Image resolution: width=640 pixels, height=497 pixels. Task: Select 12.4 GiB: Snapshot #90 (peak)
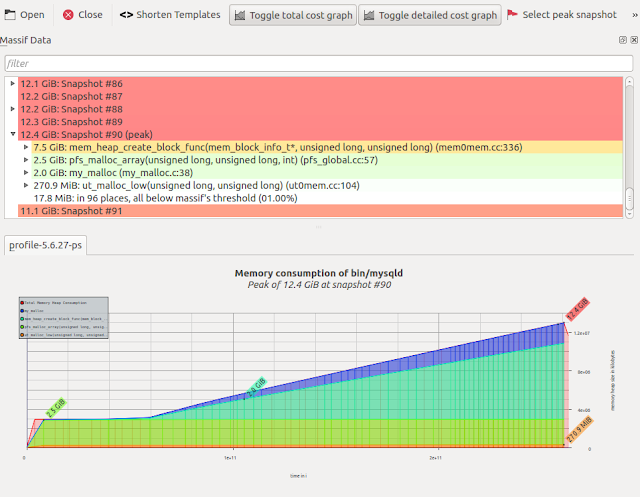click(x=320, y=134)
